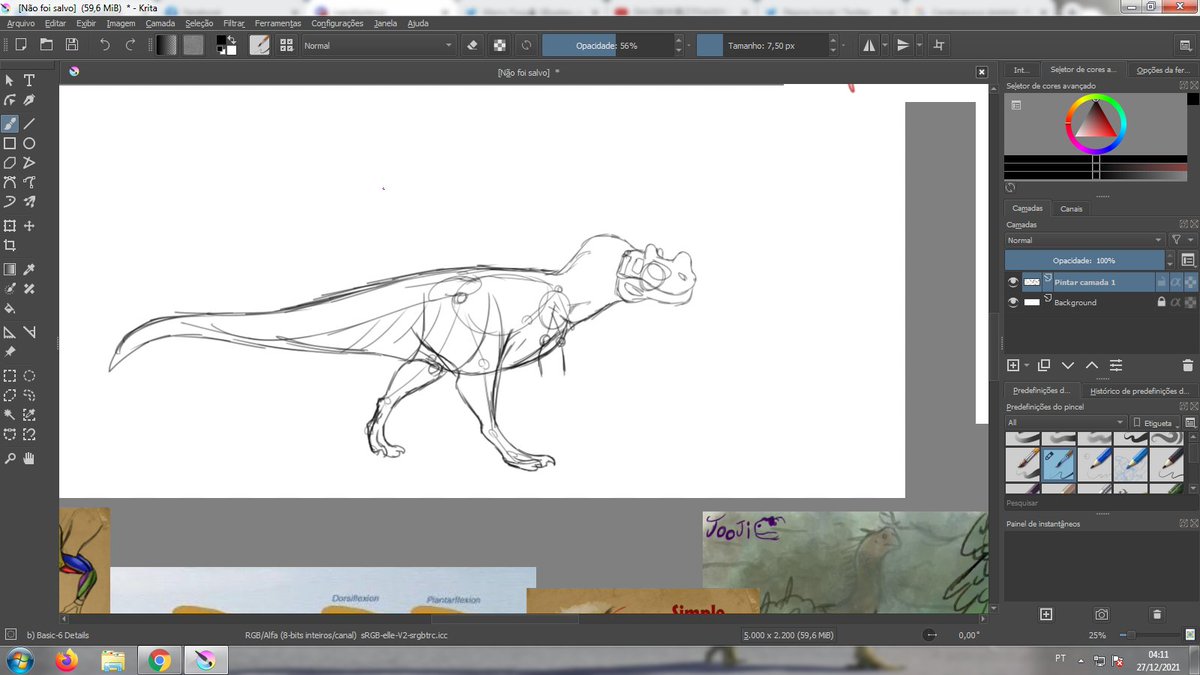The height and width of the screenshot is (675, 1200).
Task: Toggle the lock on Background layer
Action: click(1161, 302)
